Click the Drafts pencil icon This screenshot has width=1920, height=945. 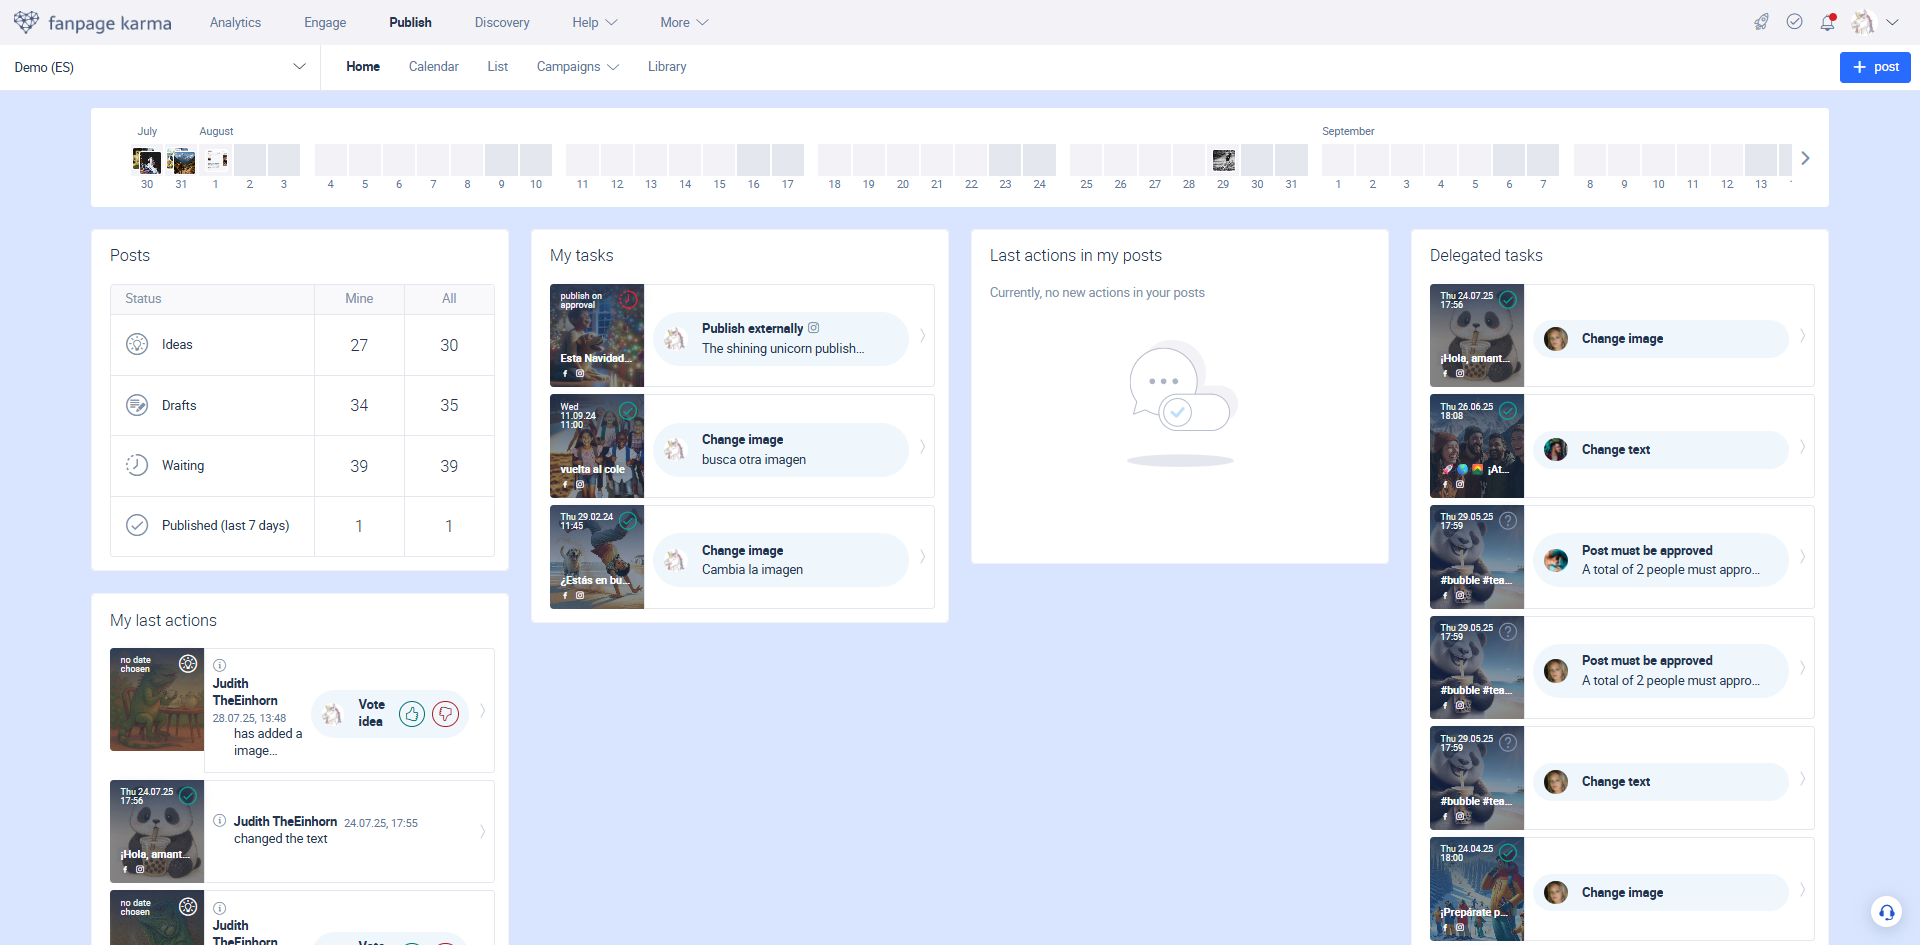[x=137, y=405]
